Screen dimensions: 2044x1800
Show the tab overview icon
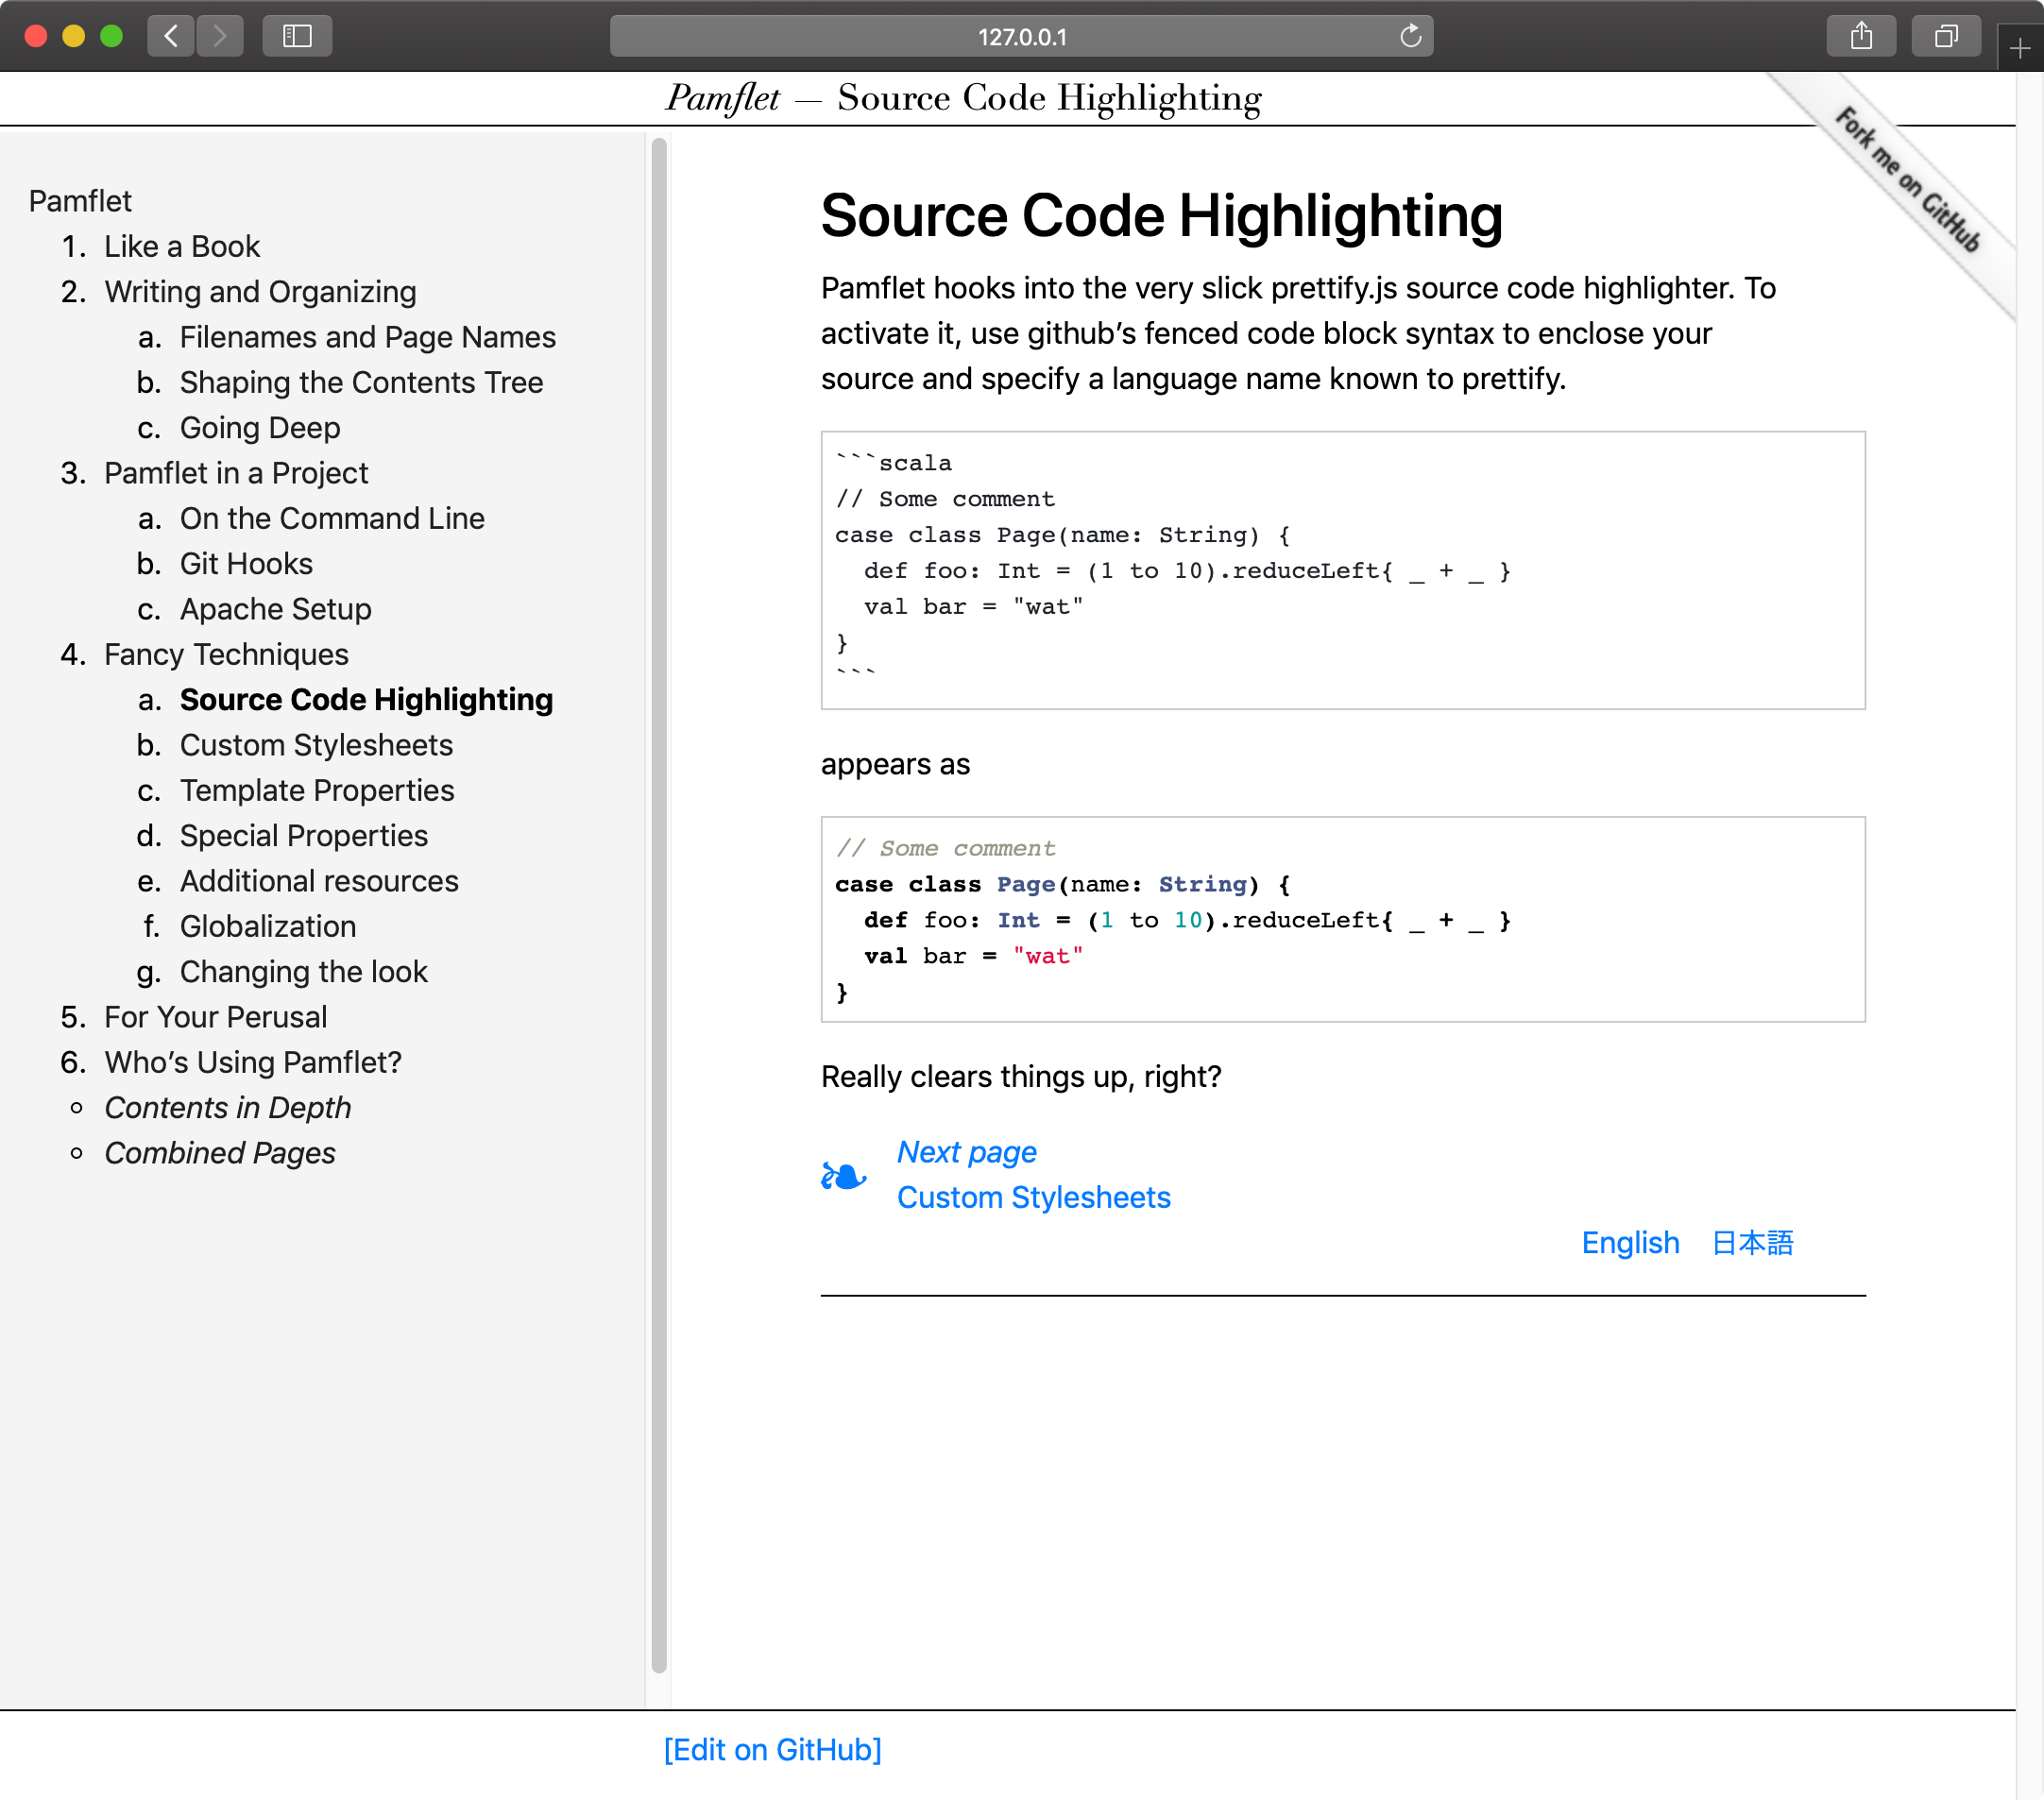1946,37
